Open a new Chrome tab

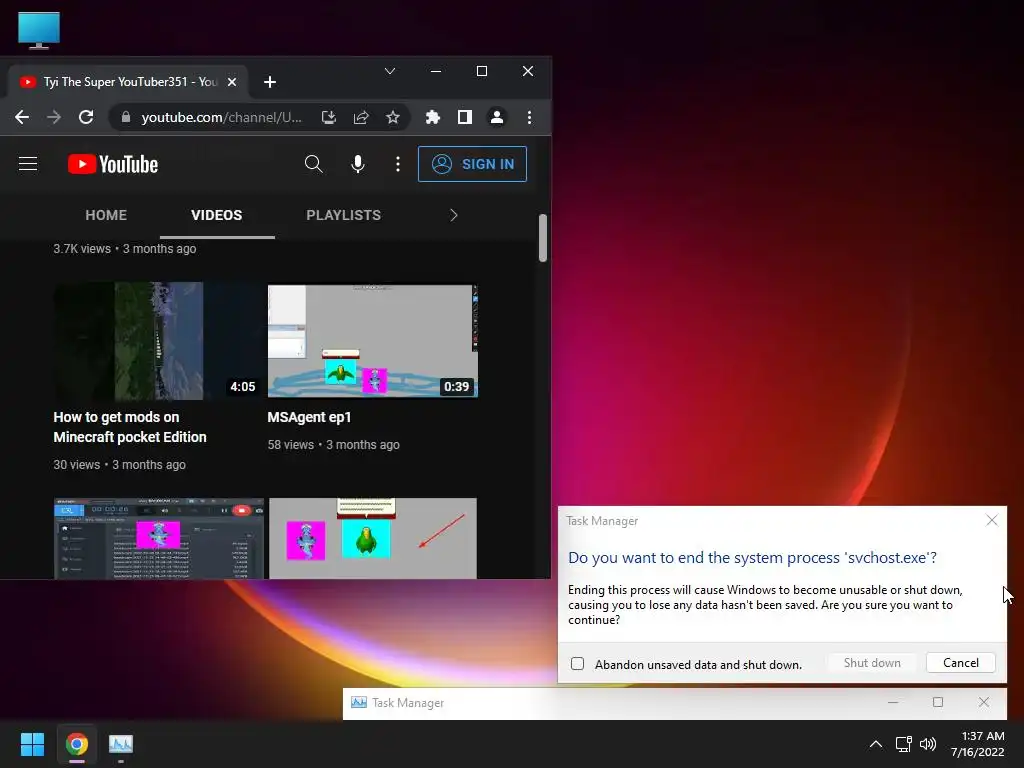270,82
